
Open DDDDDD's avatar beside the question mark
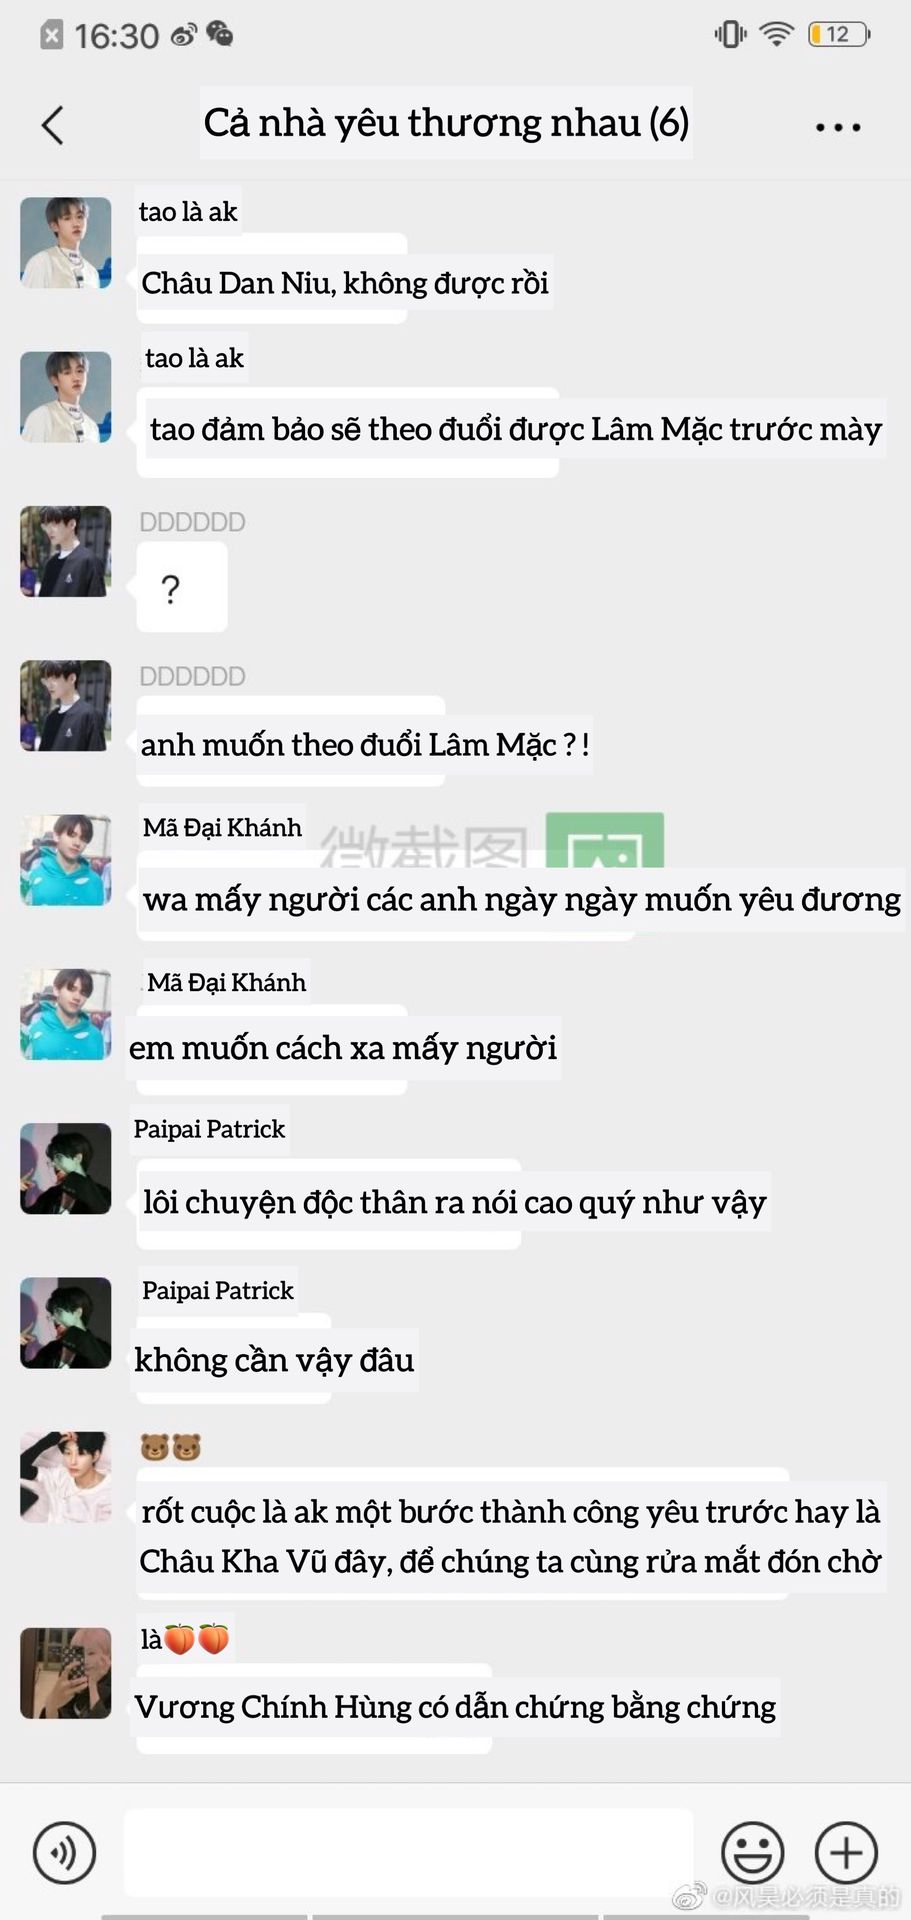point(66,552)
